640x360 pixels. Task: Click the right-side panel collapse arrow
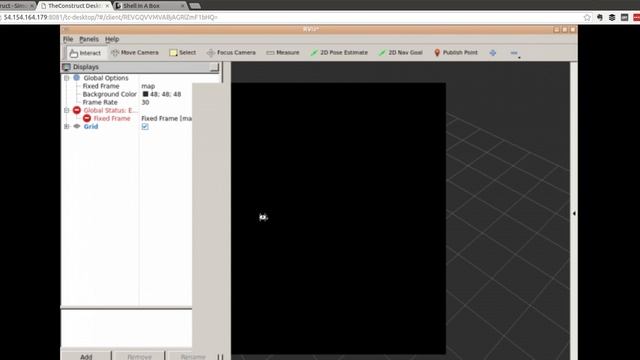(x=574, y=213)
